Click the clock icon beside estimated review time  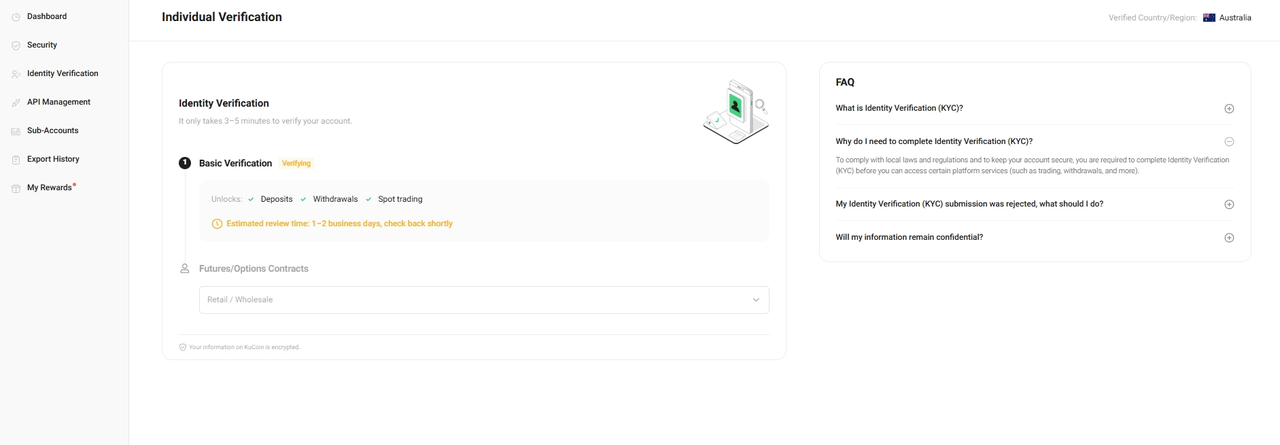point(217,224)
